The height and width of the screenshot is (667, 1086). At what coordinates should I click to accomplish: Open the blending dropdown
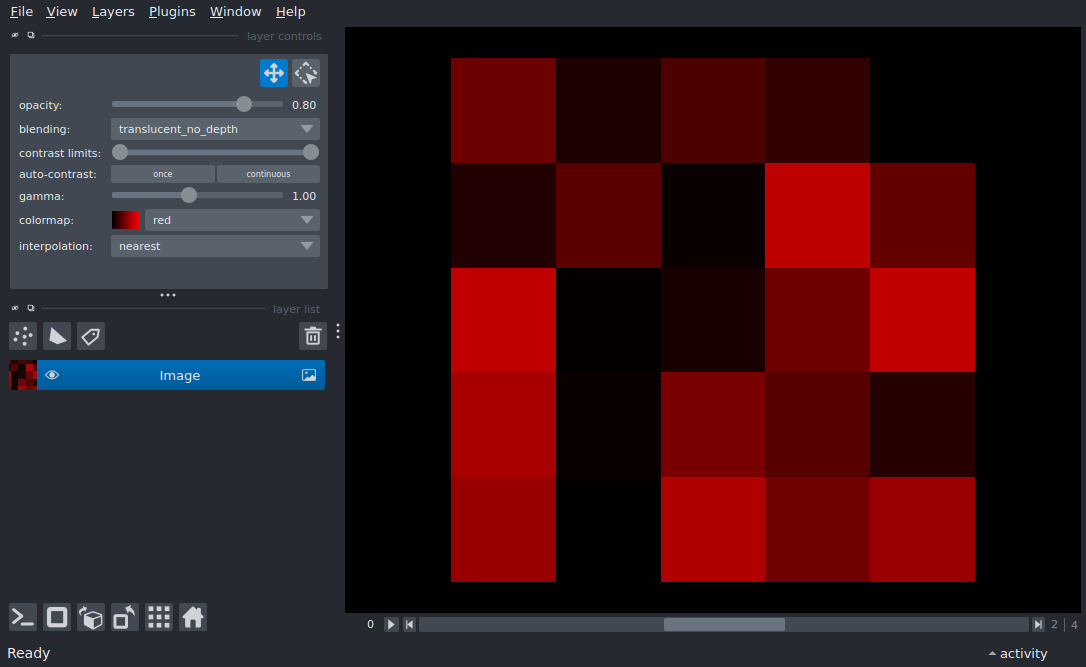tap(215, 129)
